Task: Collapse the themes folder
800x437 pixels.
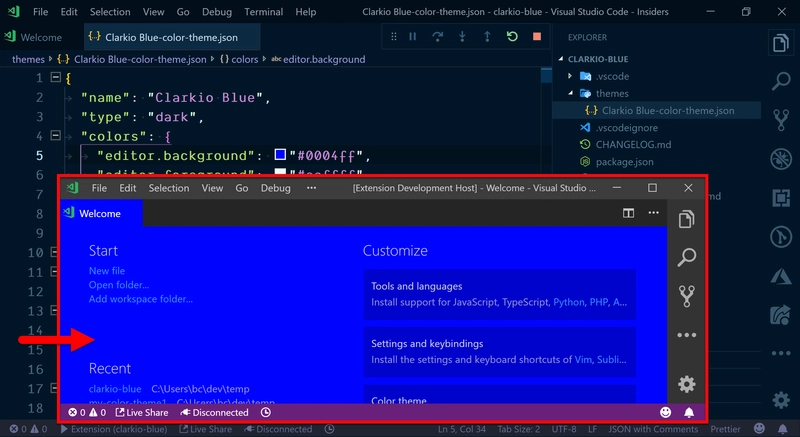Action: click(570, 93)
